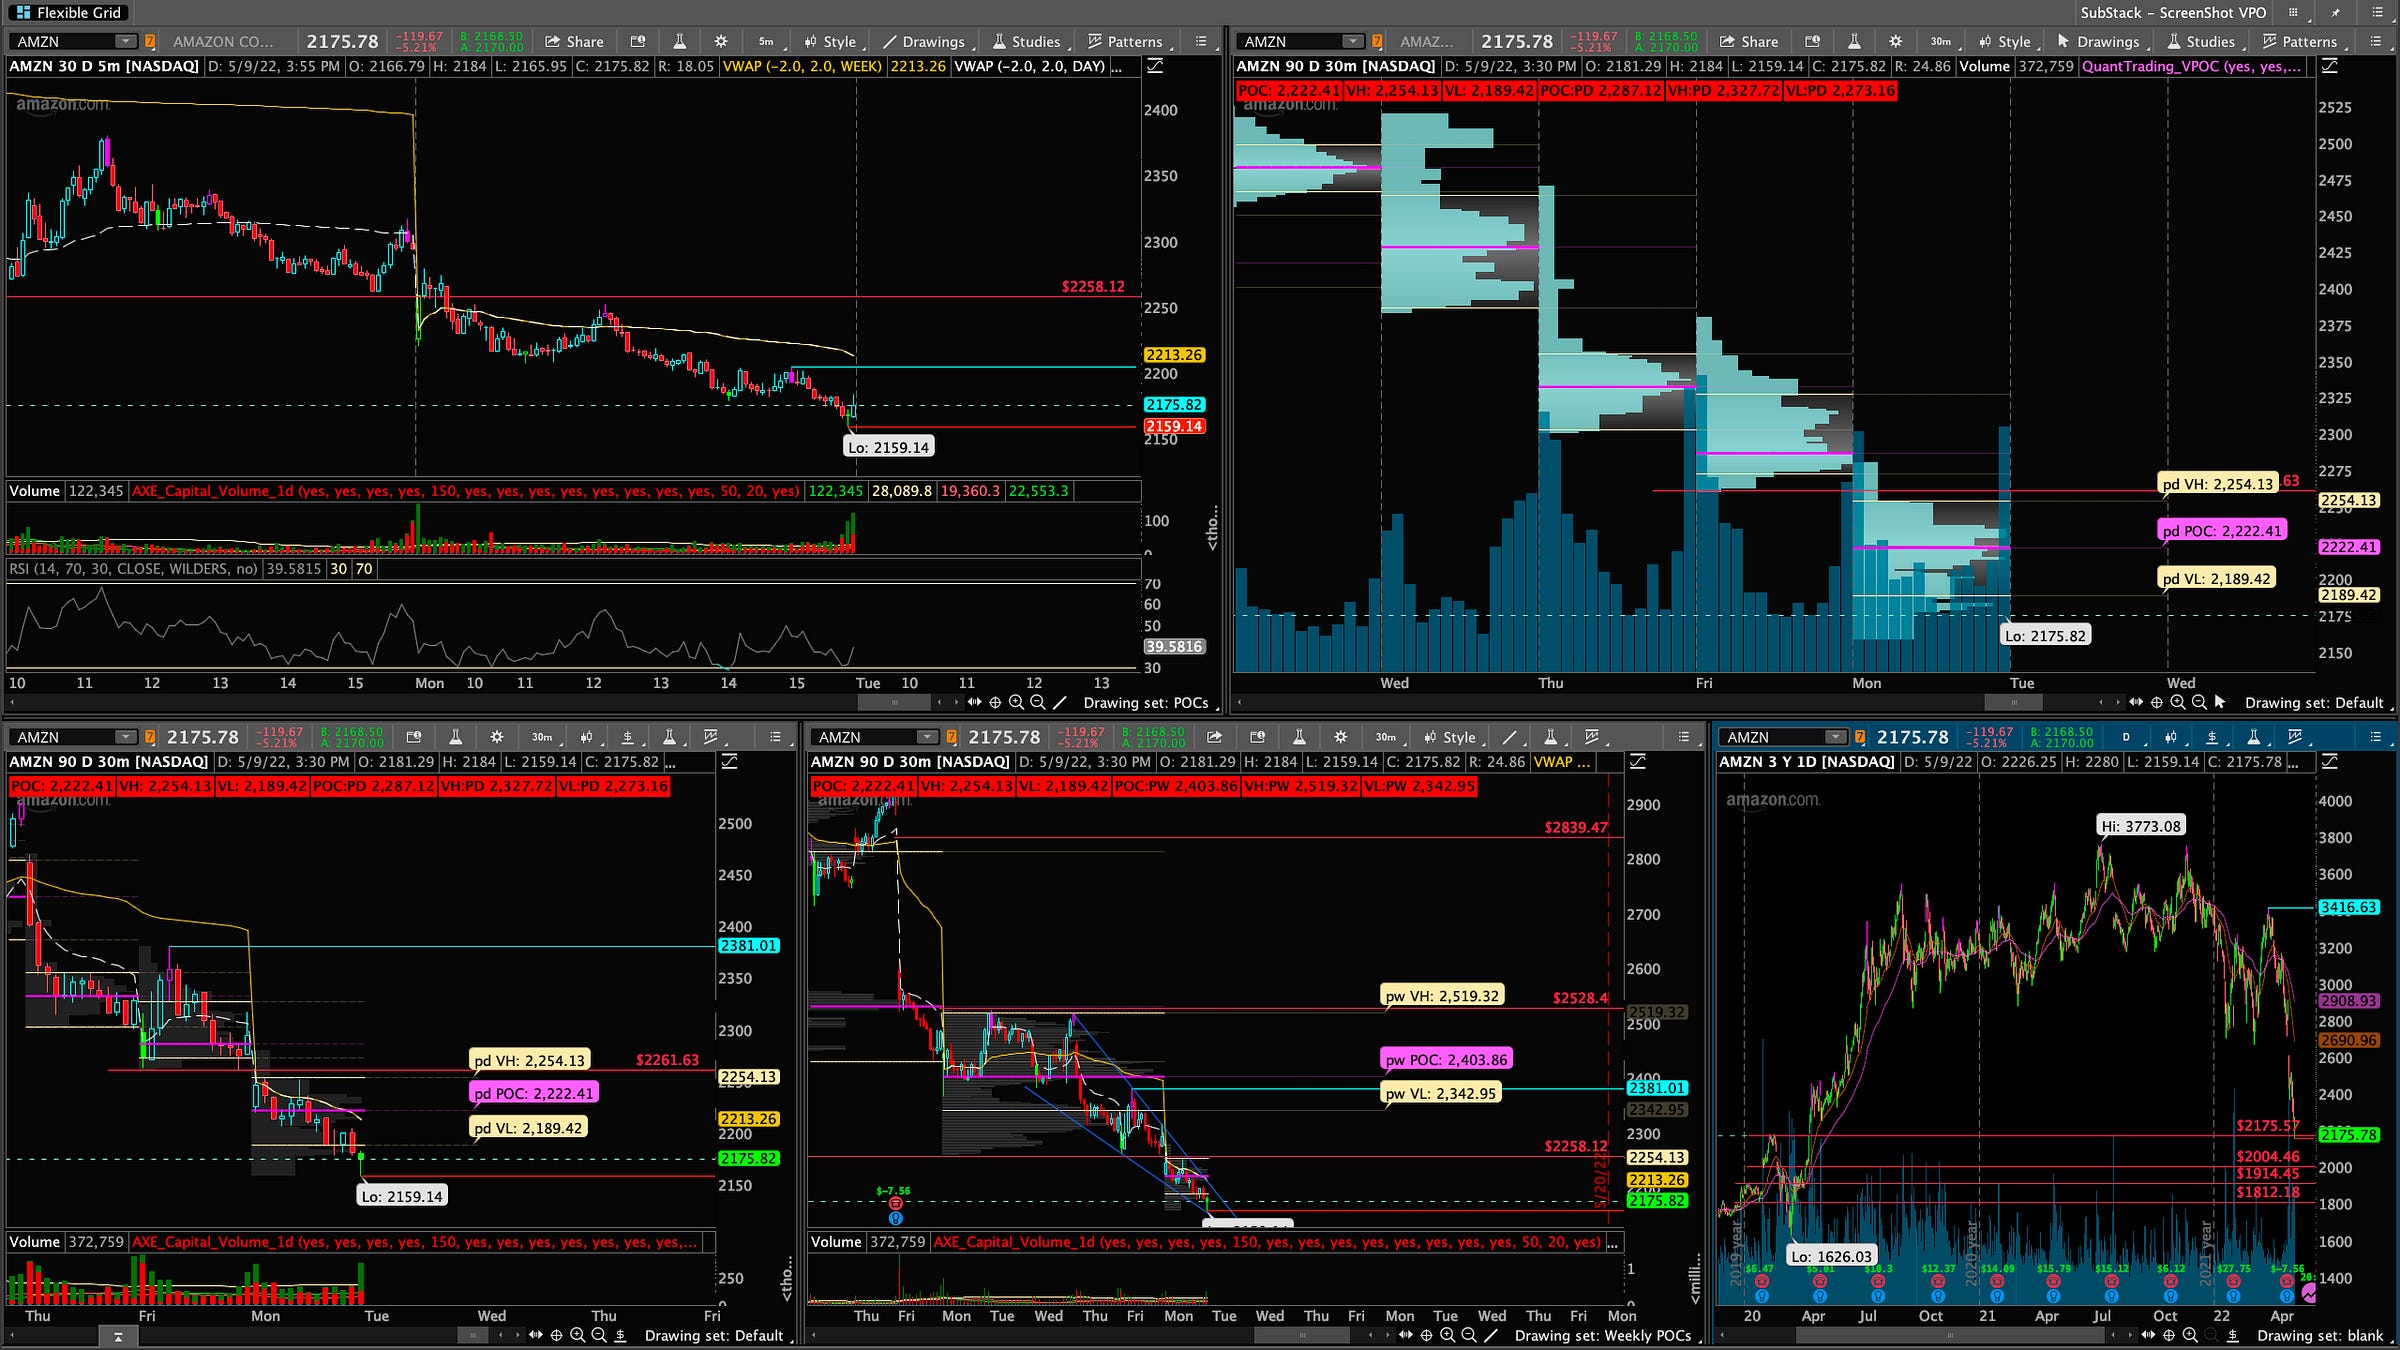Viewport: 2400px width, 1350px height.
Task: Click the pd VH: 2,254.13 label in the volume profile chart
Action: (x=2217, y=484)
